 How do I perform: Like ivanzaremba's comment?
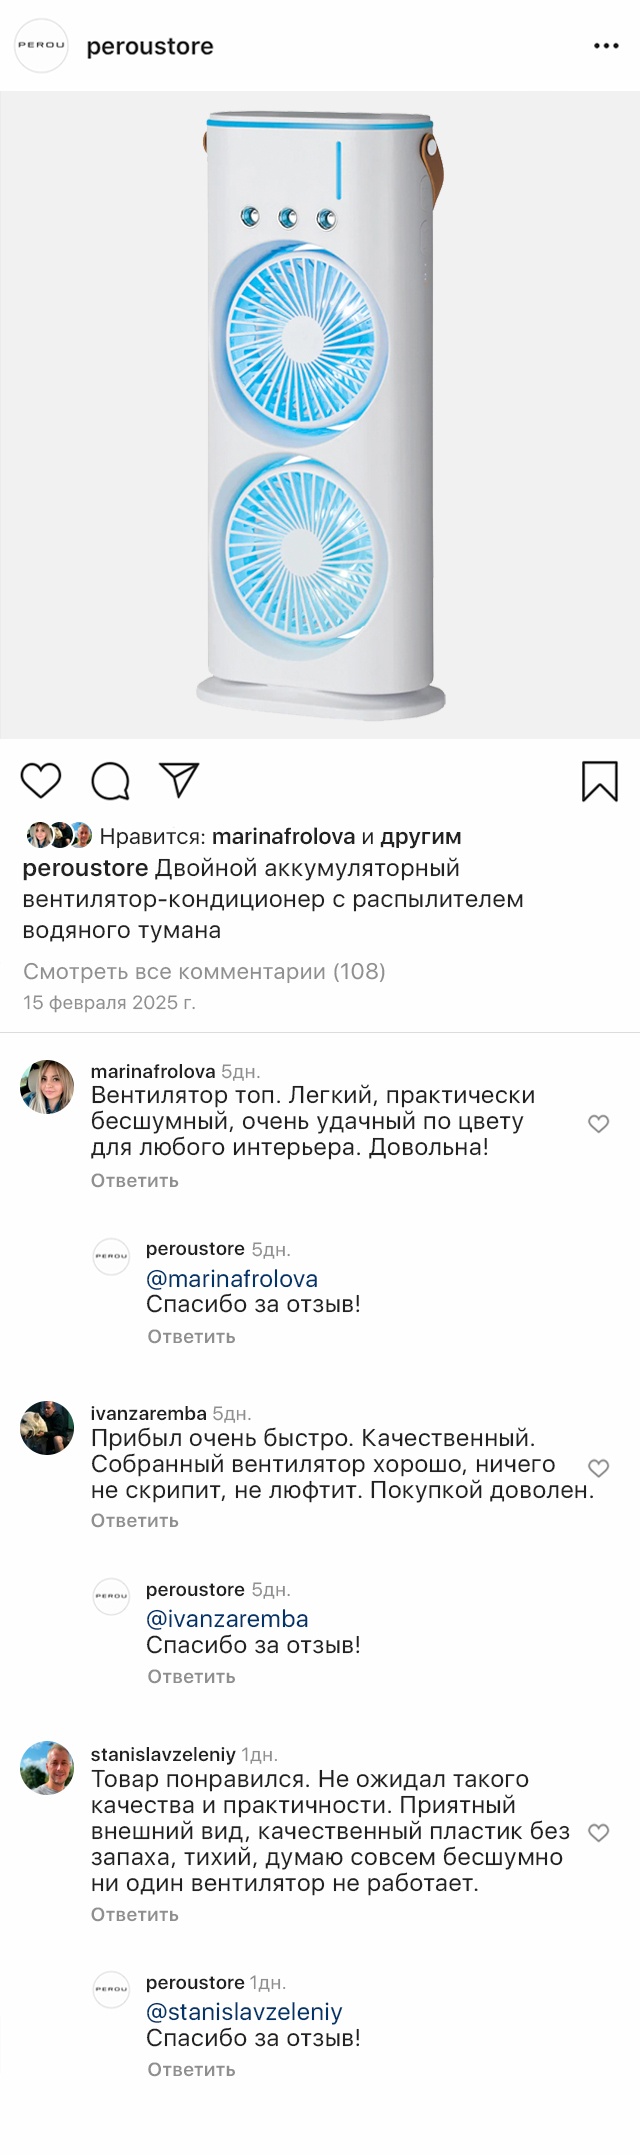pyautogui.click(x=598, y=1467)
